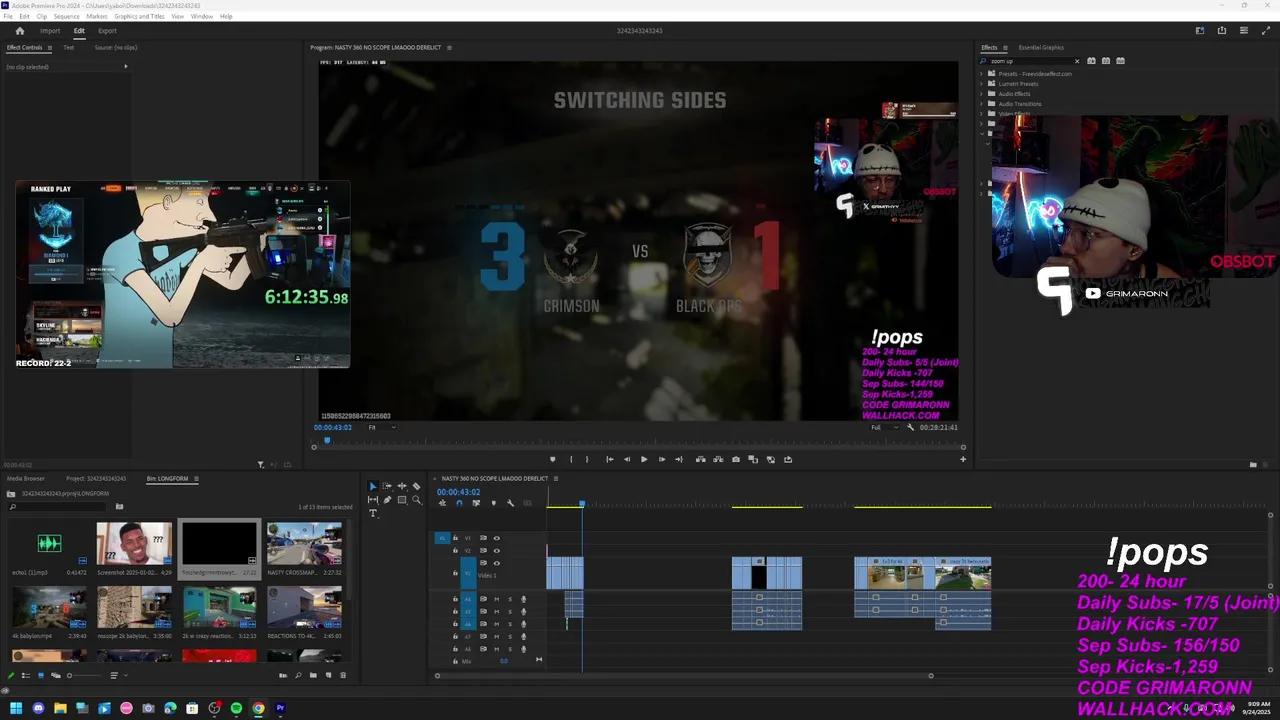Select the Zoom tool magnifier
Viewport: 1280px width, 720px height.
pyautogui.click(x=416, y=500)
